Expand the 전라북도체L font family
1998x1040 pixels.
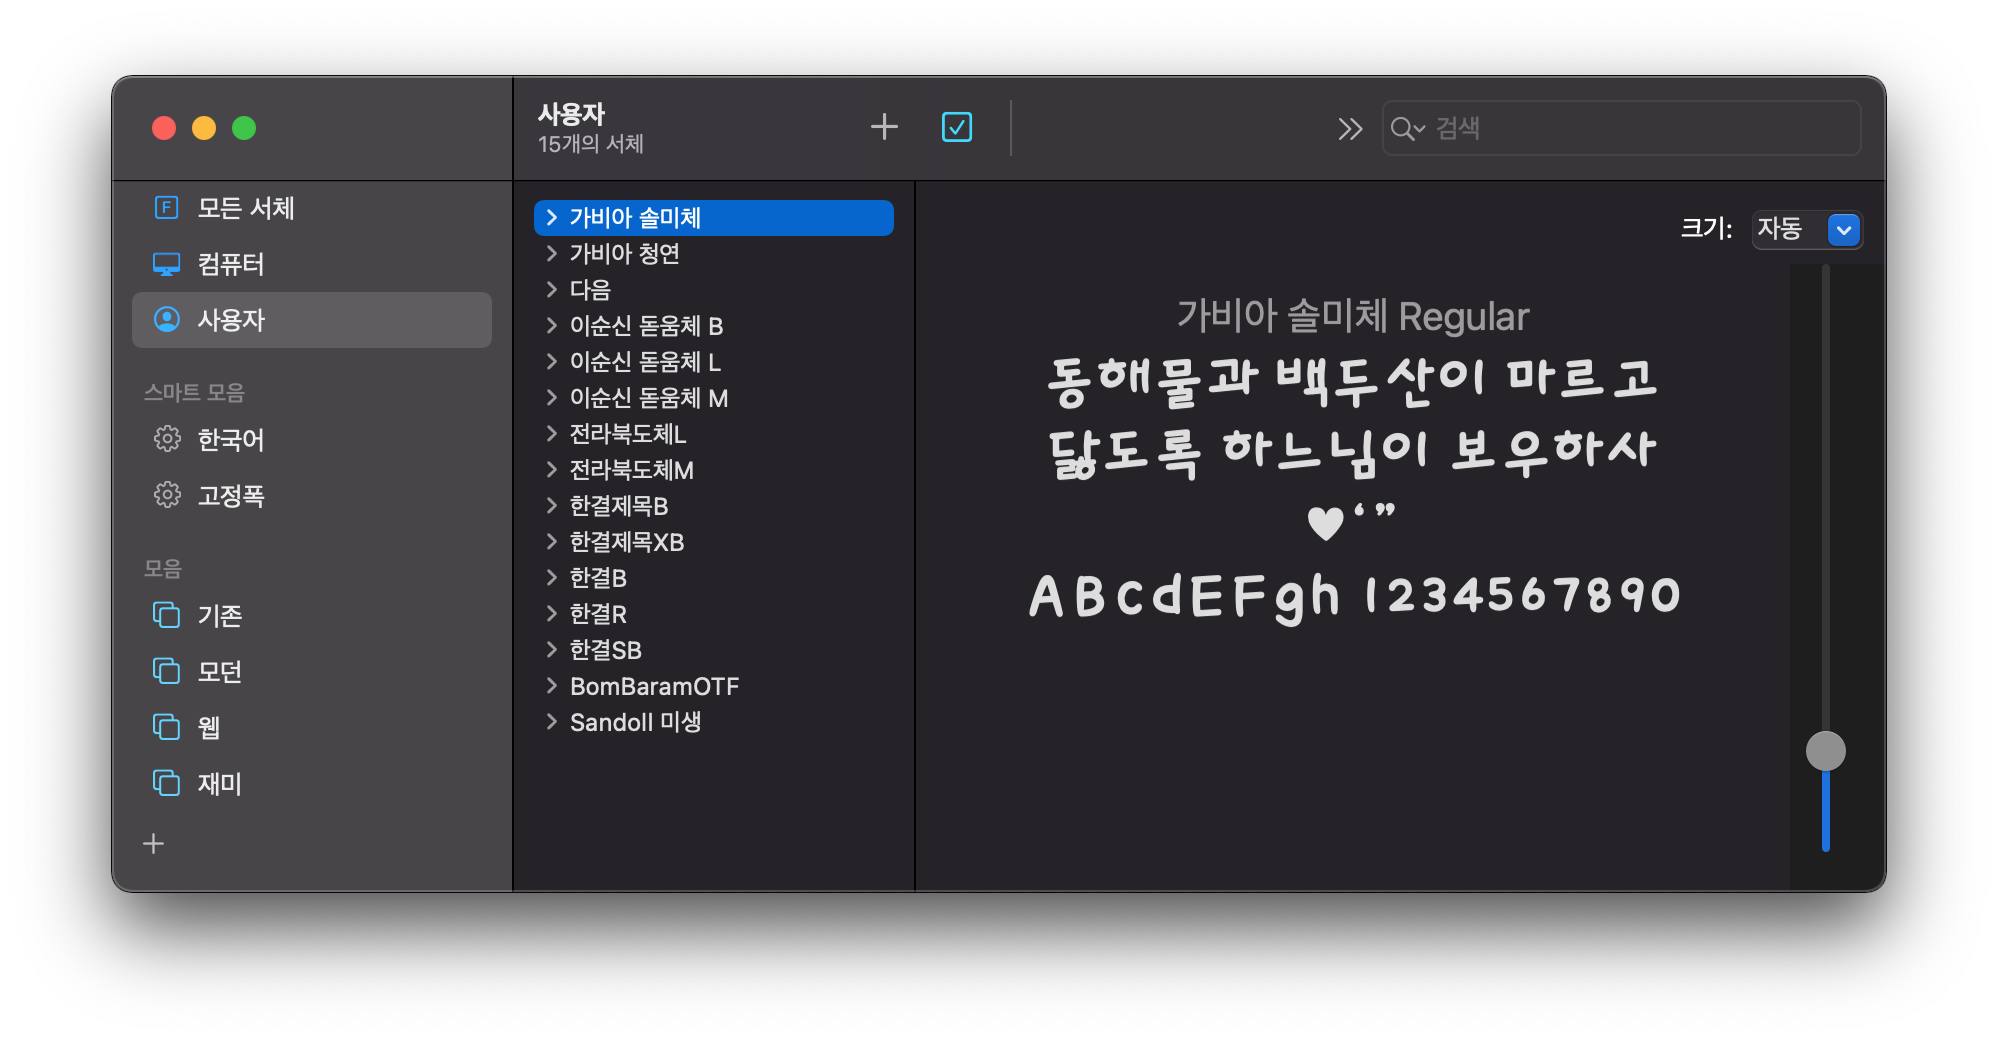(x=551, y=433)
